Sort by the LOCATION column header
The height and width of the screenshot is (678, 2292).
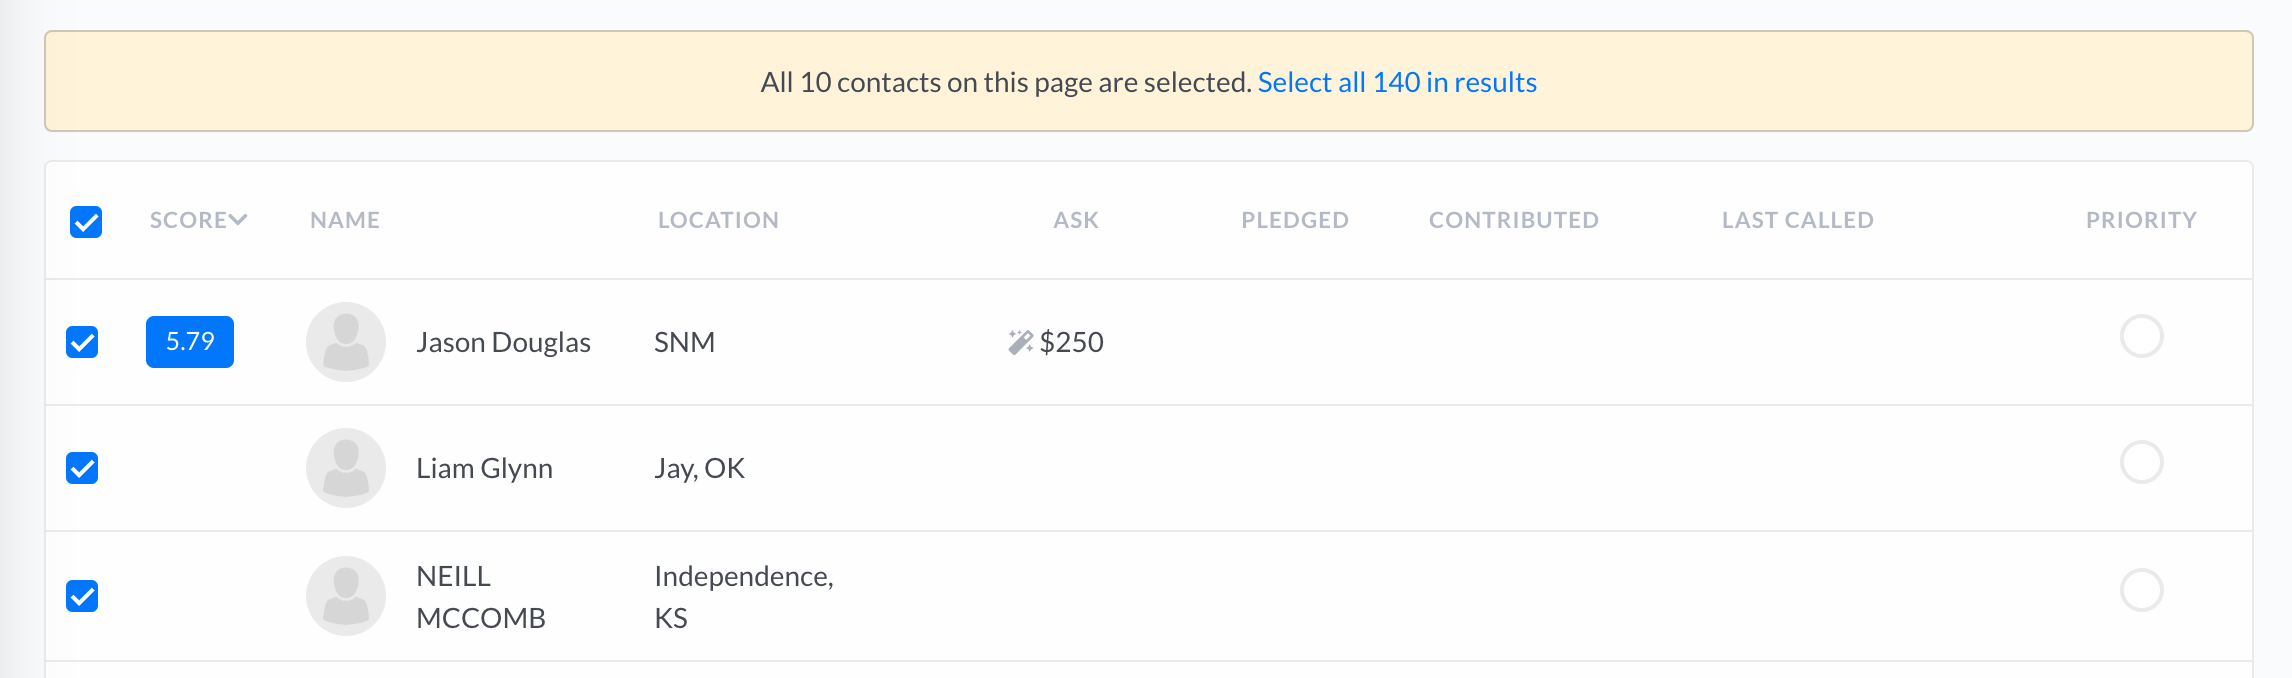click(718, 220)
